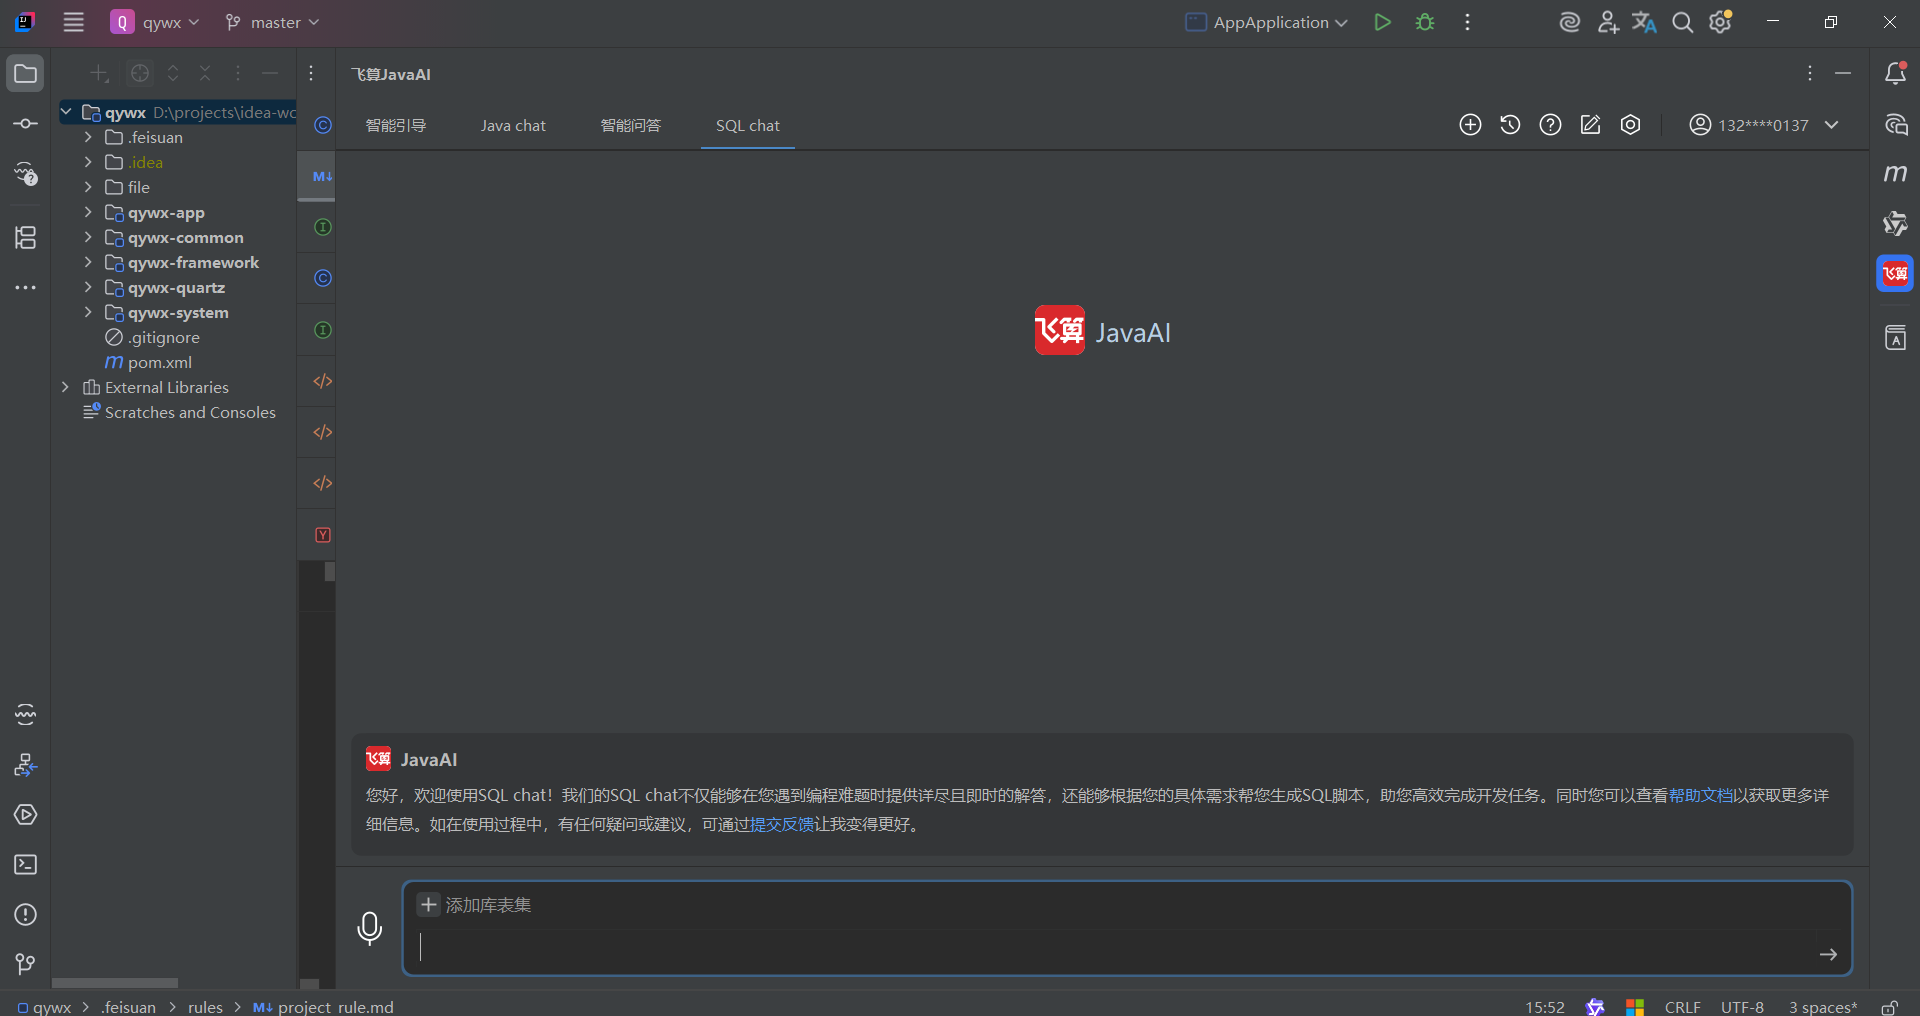Debug AppApplication with the bug icon

1425,22
